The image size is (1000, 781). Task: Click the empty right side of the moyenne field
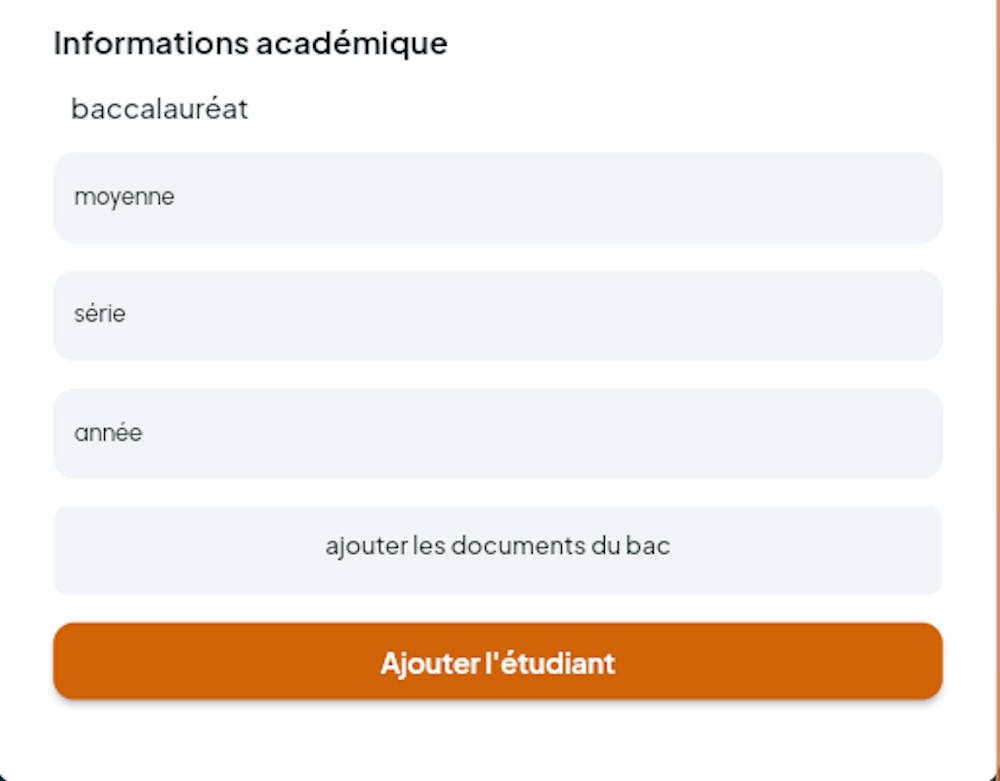pos(800,197)
